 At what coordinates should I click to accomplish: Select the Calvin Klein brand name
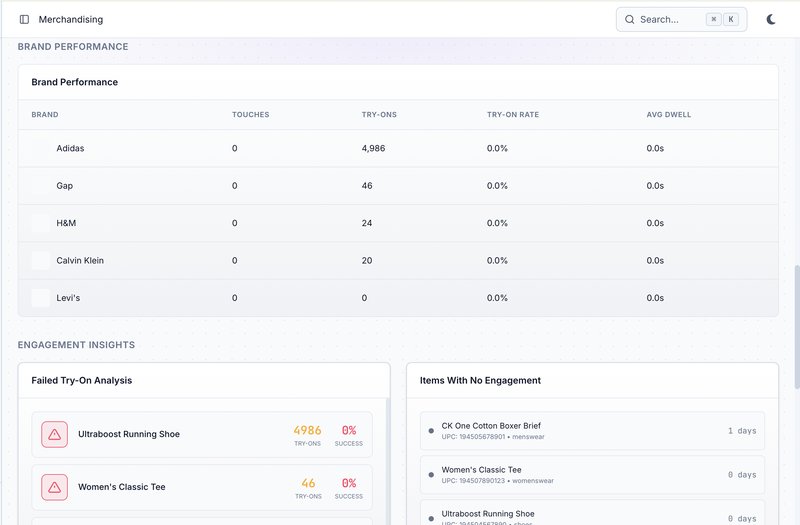tap(80, 260)
